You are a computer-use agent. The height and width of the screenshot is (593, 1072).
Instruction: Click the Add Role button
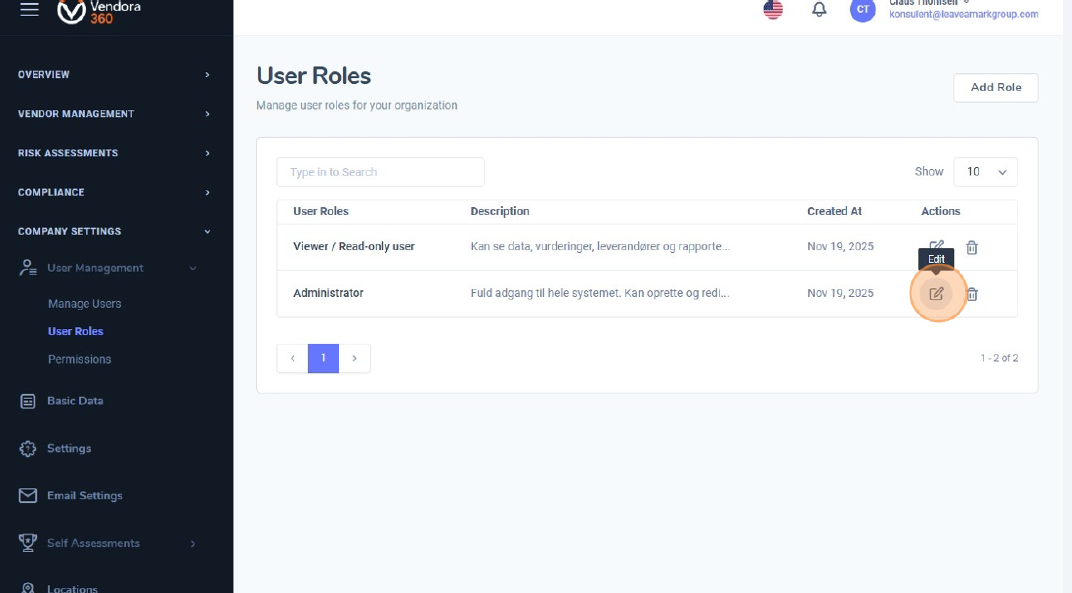[995, 88]
